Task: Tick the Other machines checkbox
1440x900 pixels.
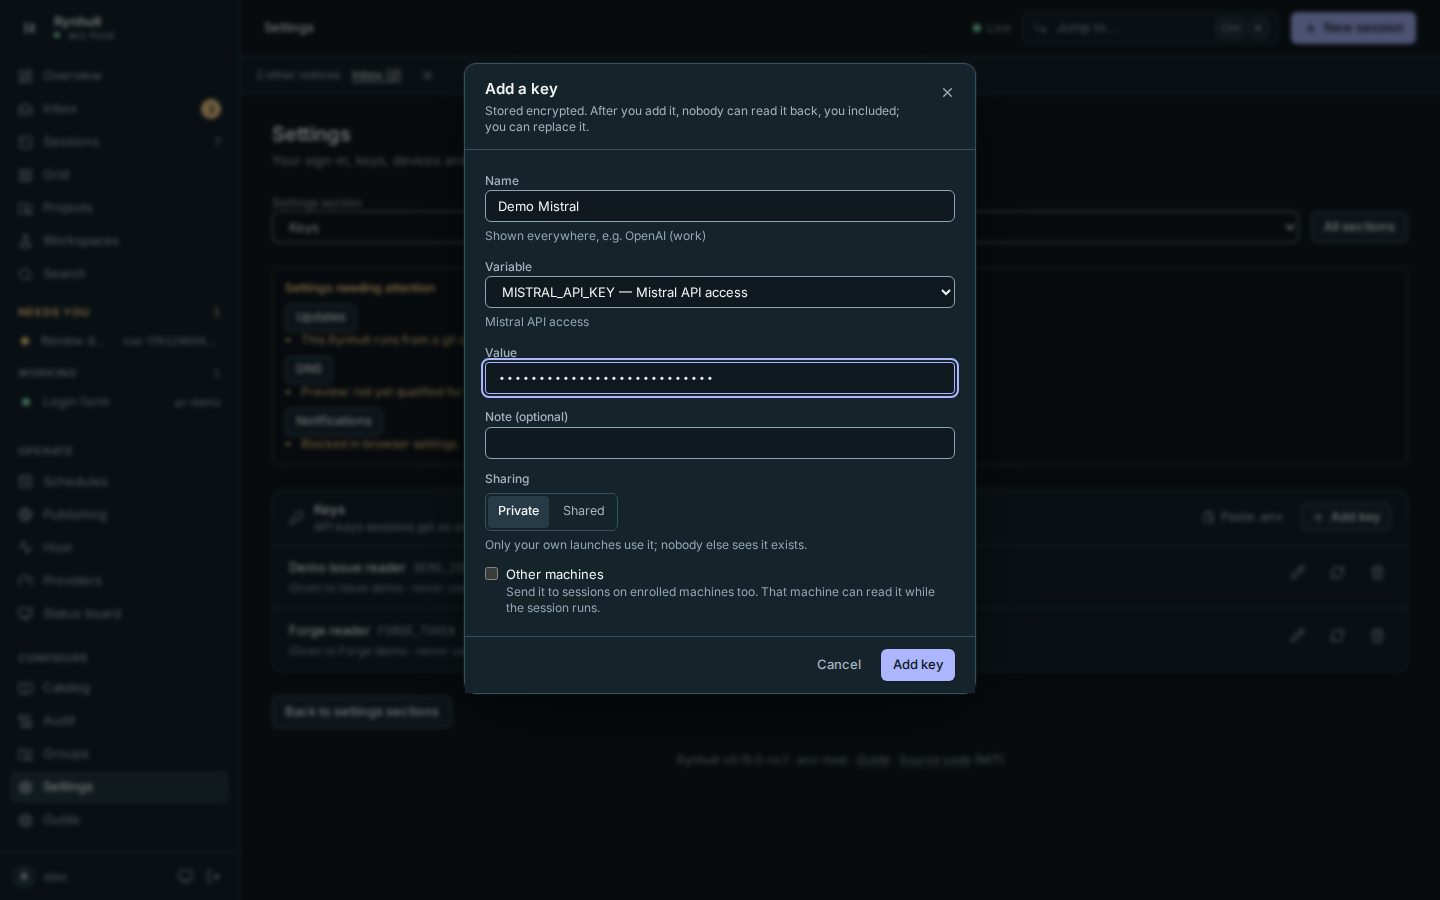Action: pyautogui.click(x=491, y=574)
